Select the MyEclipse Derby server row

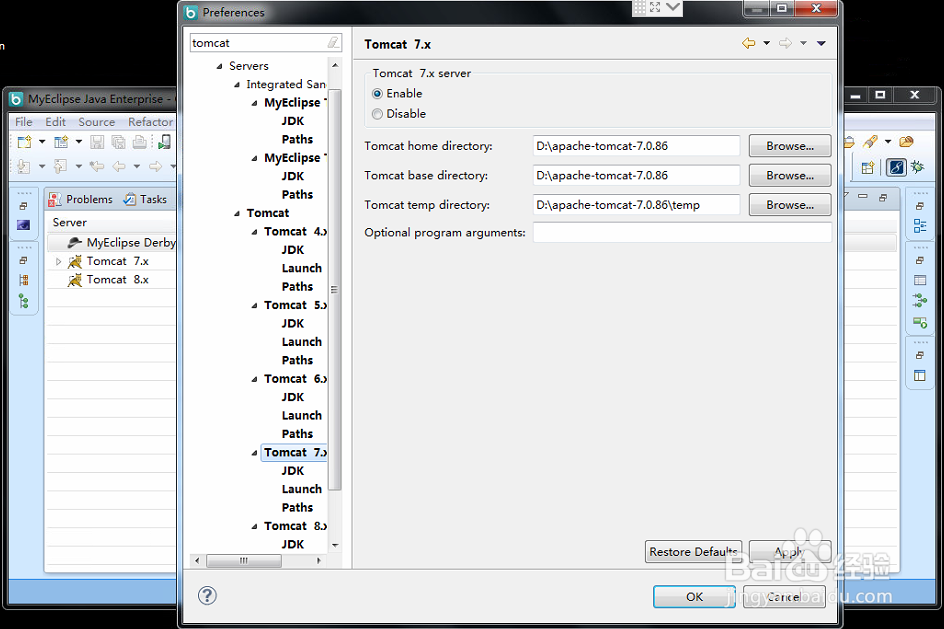[112, 243]
